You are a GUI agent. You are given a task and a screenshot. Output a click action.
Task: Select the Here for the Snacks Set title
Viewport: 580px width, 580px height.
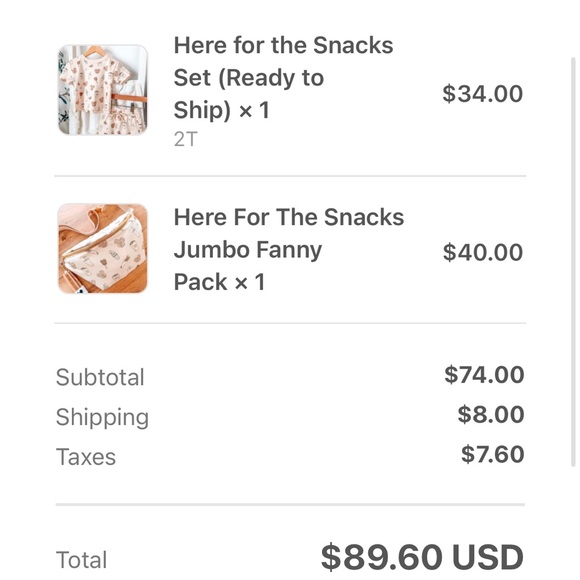pos(283,78)
